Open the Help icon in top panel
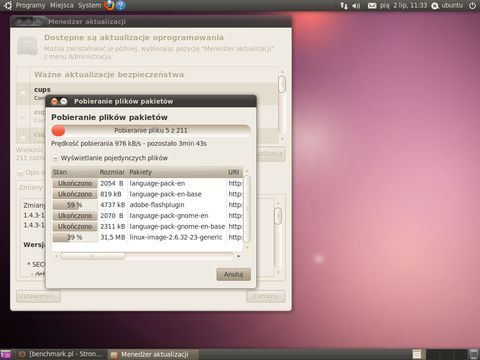 point(121,5)
